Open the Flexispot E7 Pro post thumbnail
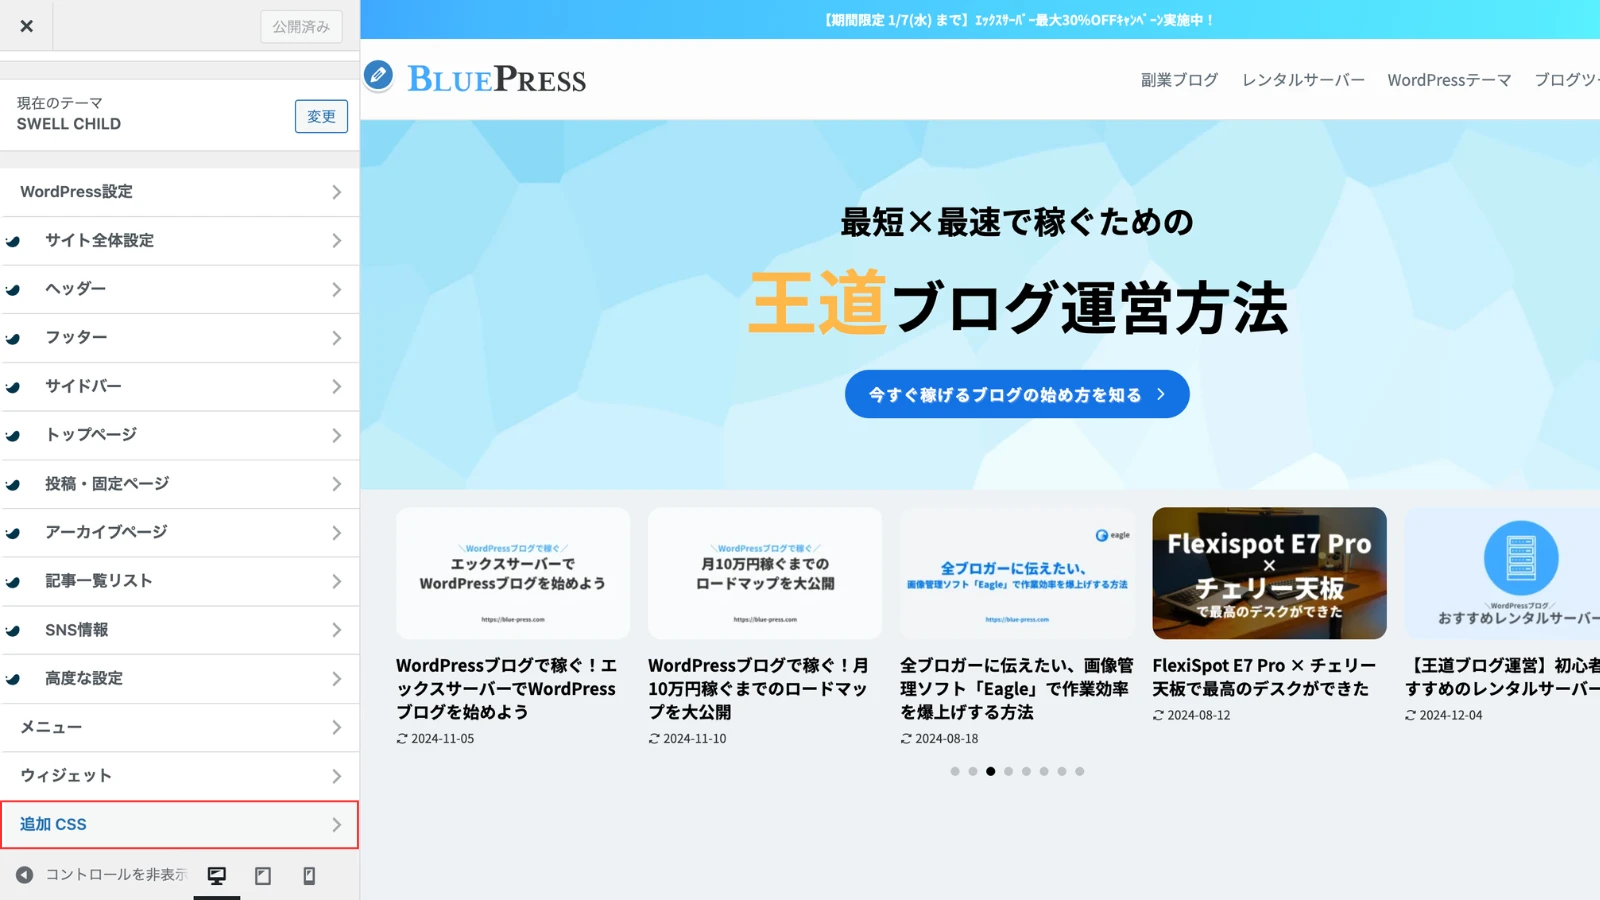This screenshot has width=1600, height=900. (x=1269, y=573)
